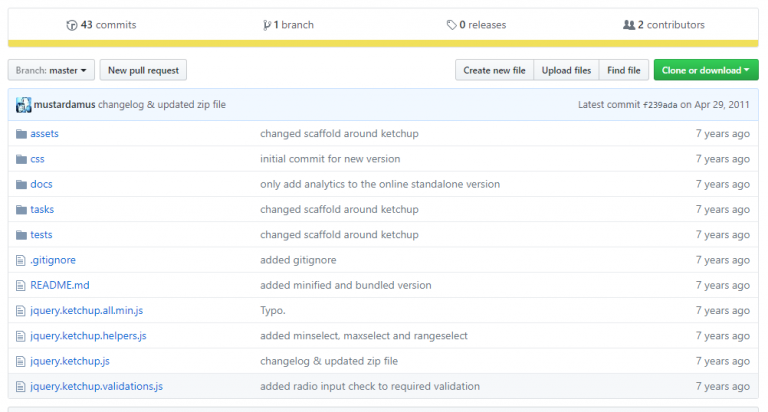Open the tests folder link

click(x=41, y=235)
